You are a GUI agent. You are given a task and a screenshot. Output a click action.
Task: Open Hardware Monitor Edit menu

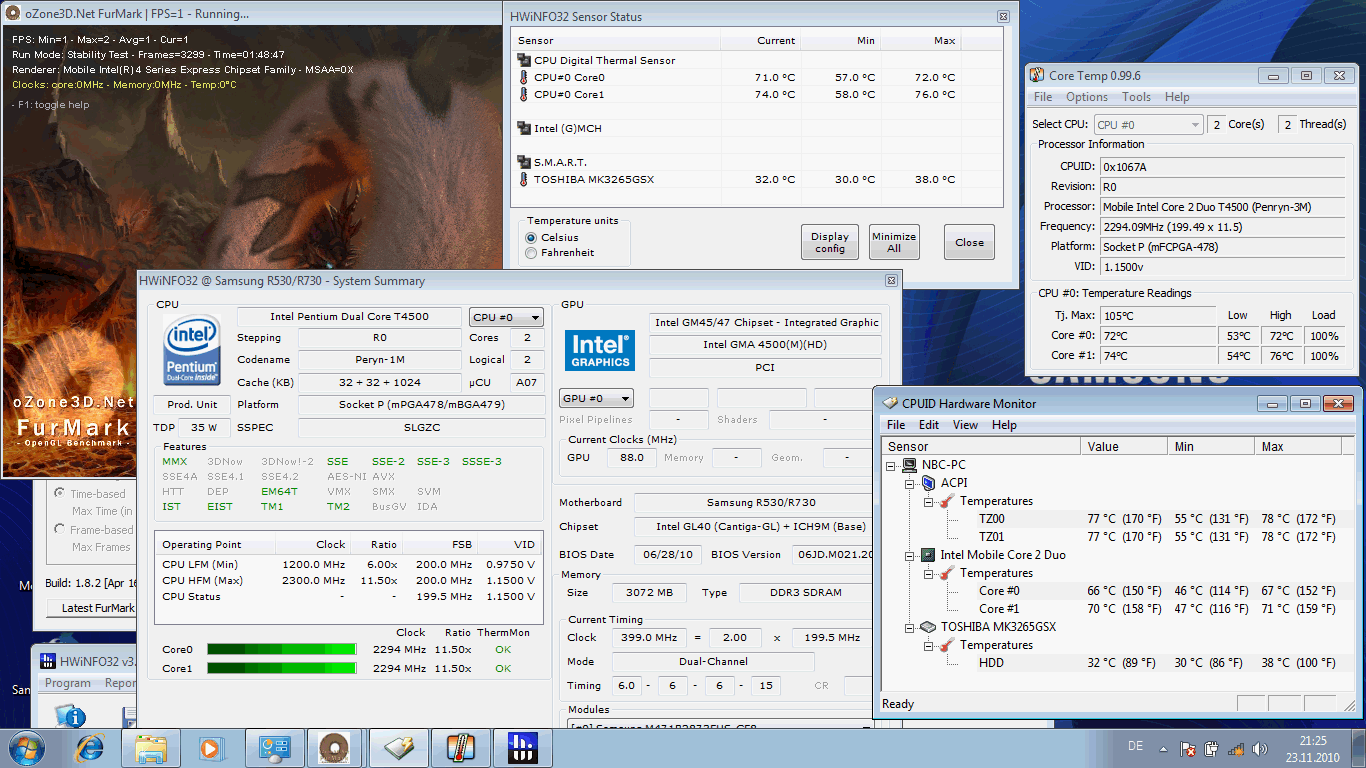click(x=929, y=425)
